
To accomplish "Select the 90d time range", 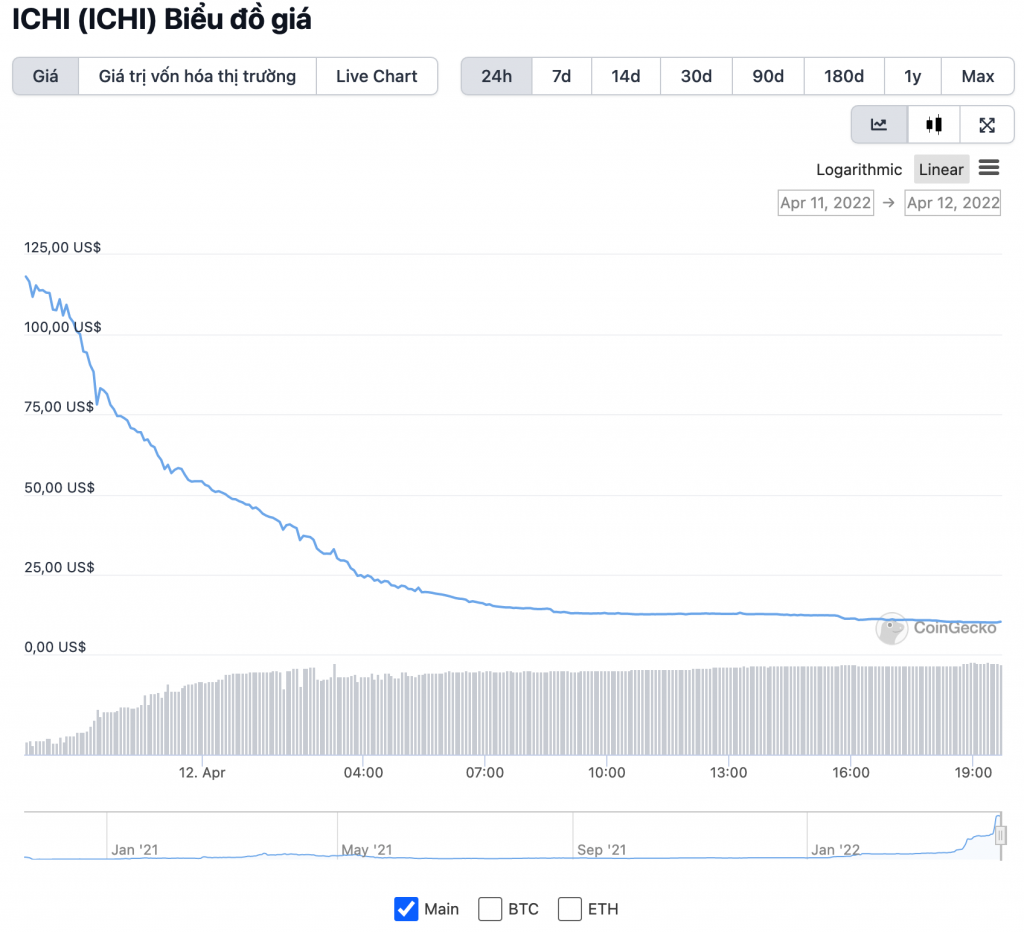I will coord(768,76).
